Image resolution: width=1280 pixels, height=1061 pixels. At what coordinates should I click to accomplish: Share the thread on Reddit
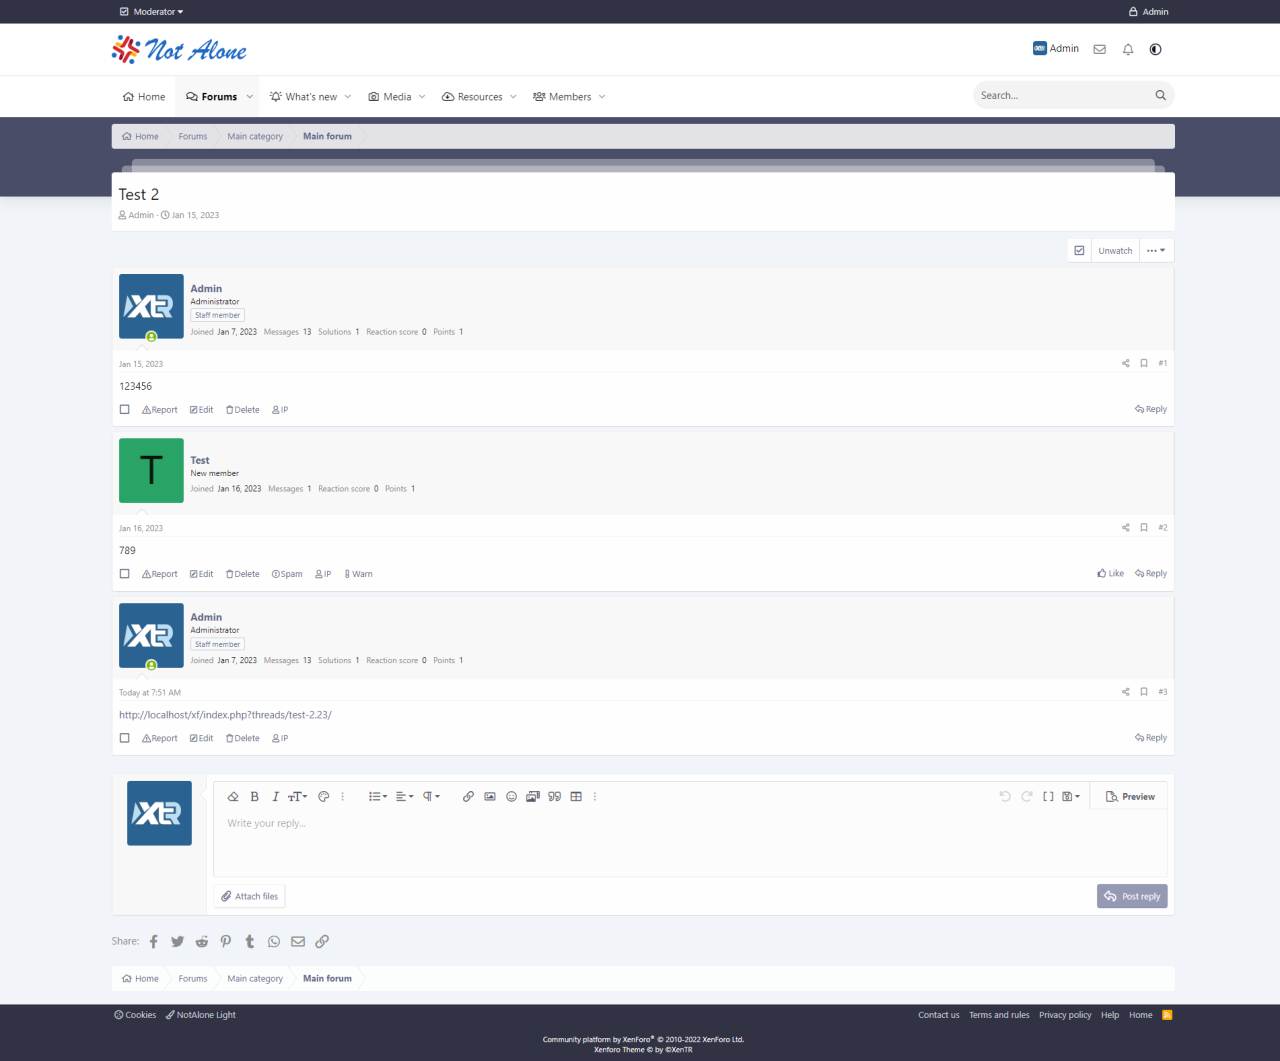(x=202, y=942)
